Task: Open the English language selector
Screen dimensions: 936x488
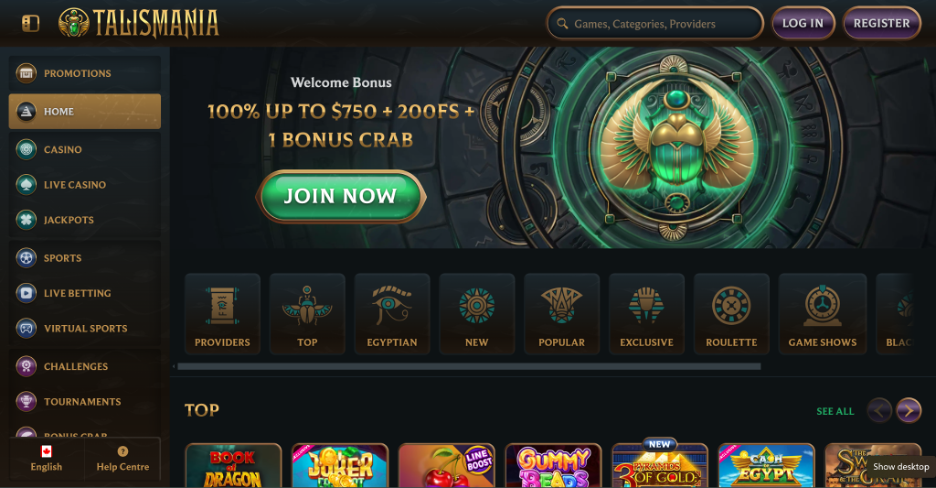Action: [x=47, y=459]
